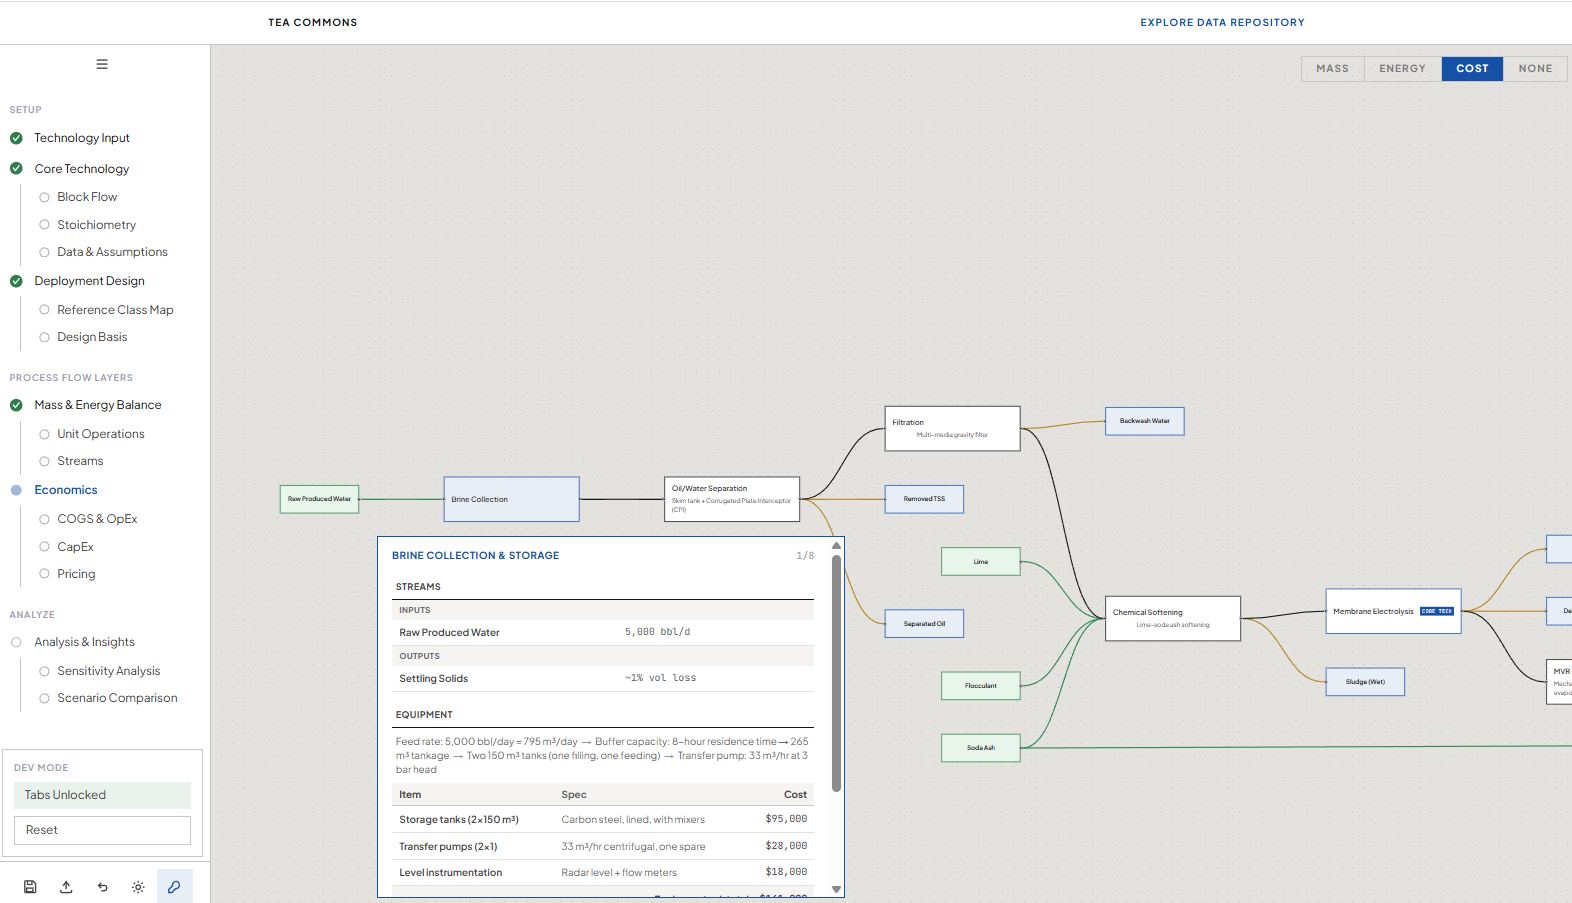
Task: Click the undo arrow icon
Action: [x=102, y=887]
